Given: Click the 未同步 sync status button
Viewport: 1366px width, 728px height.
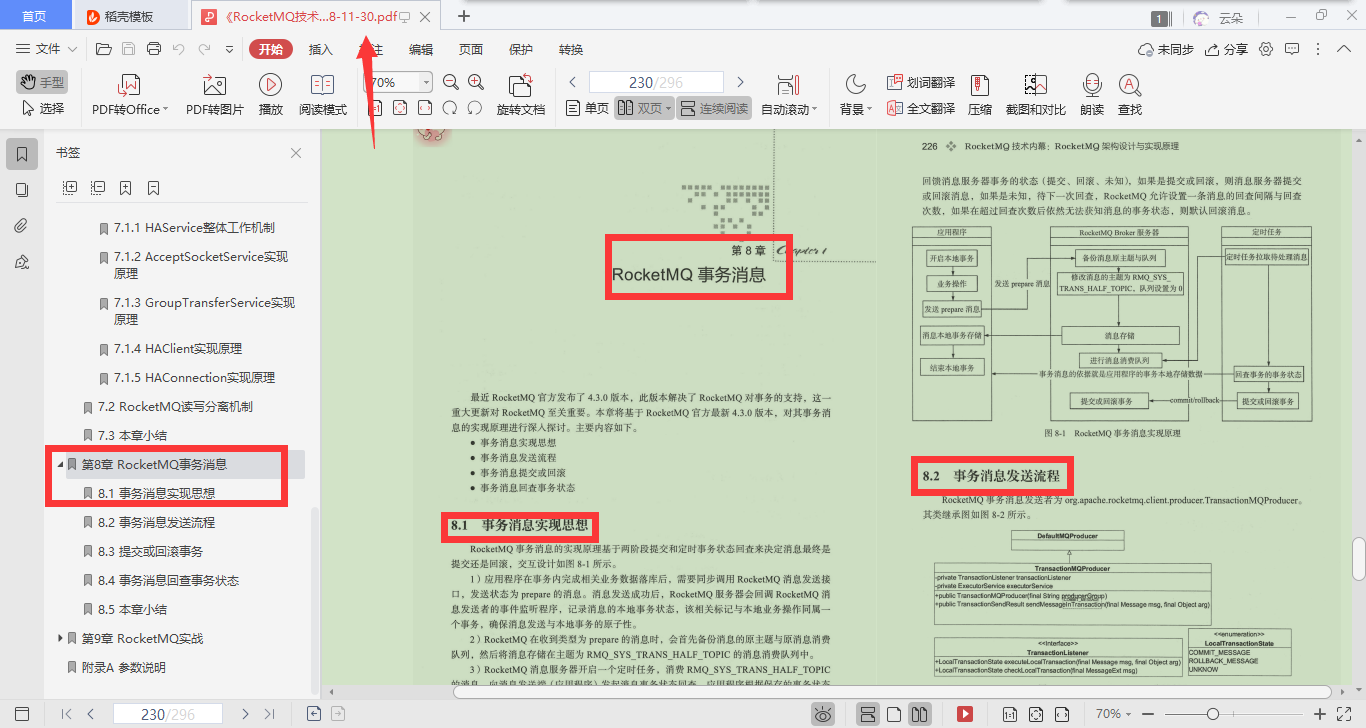Looking at the screenshot, I should [1166, 49].
